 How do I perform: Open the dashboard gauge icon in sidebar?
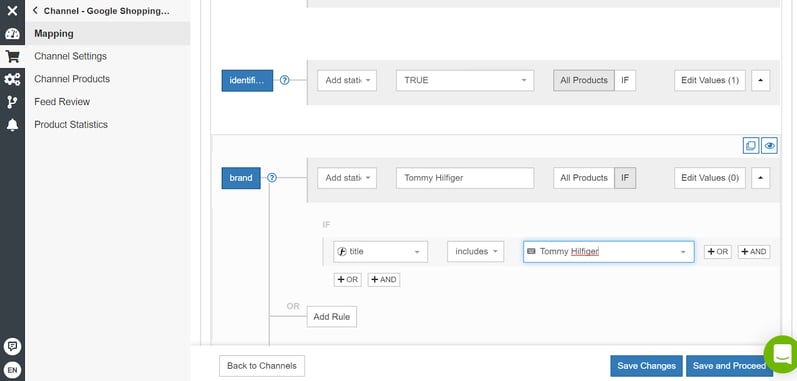pyautogui.click(x=12, y=34)
